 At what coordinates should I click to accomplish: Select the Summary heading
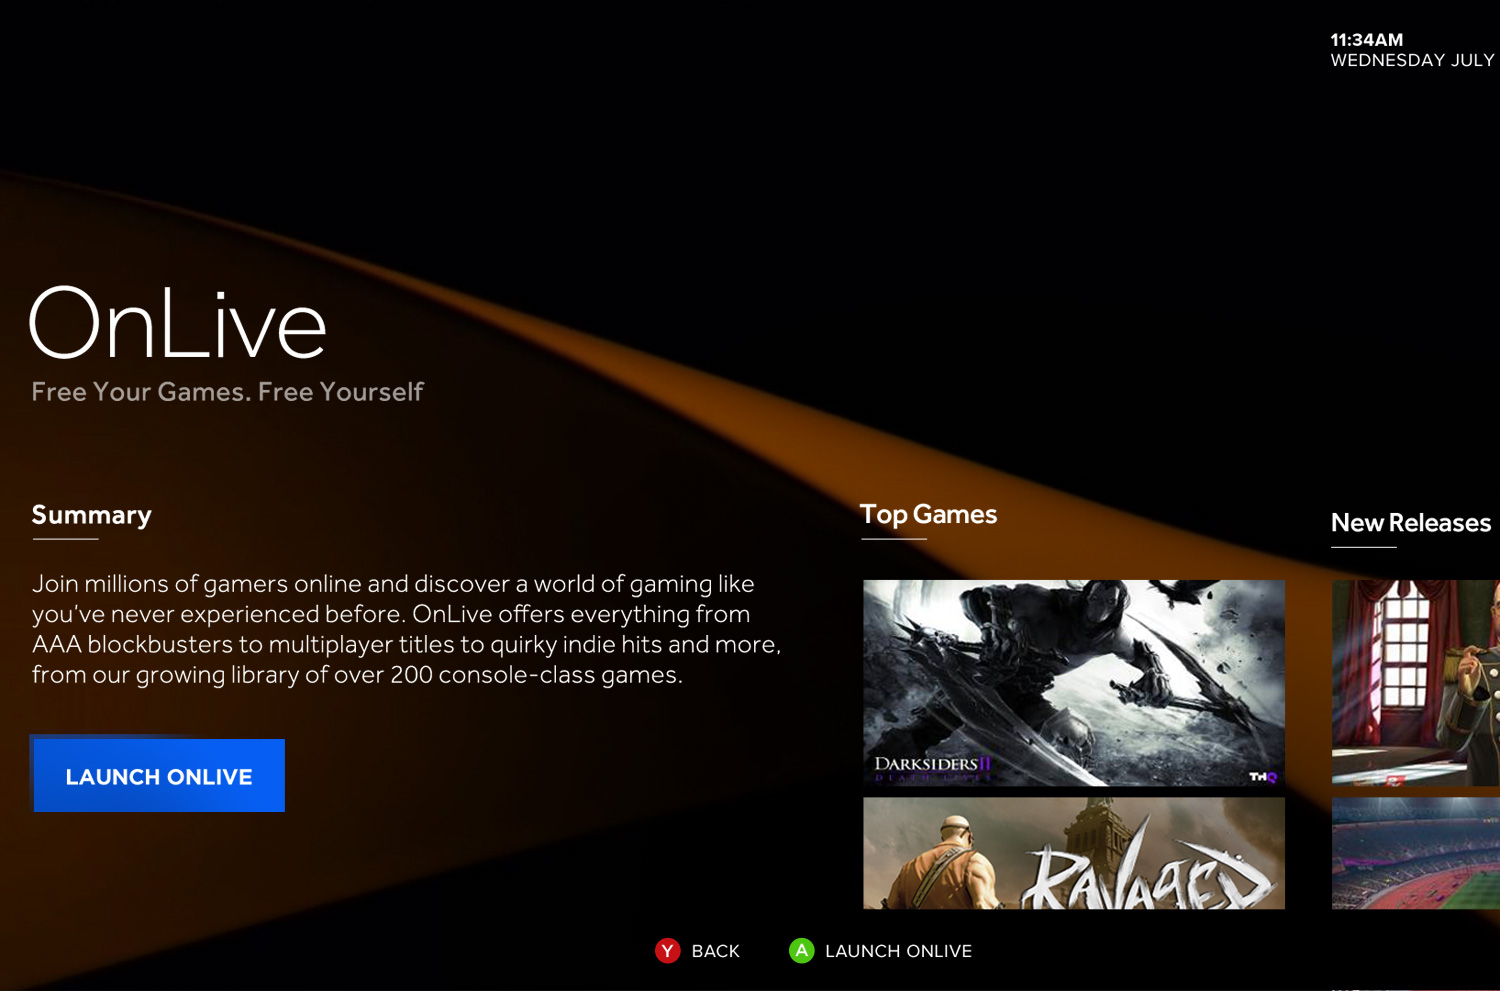pos(91,515)
